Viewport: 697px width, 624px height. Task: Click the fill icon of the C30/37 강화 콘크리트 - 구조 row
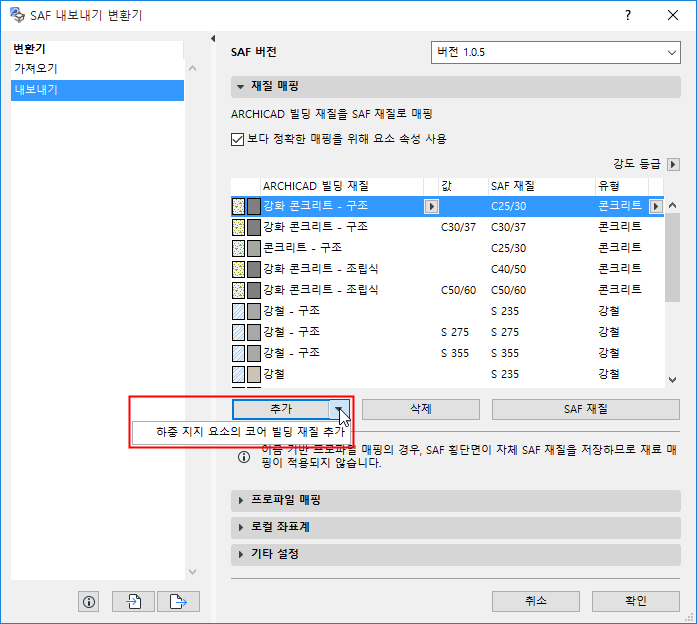pos(239,227)
